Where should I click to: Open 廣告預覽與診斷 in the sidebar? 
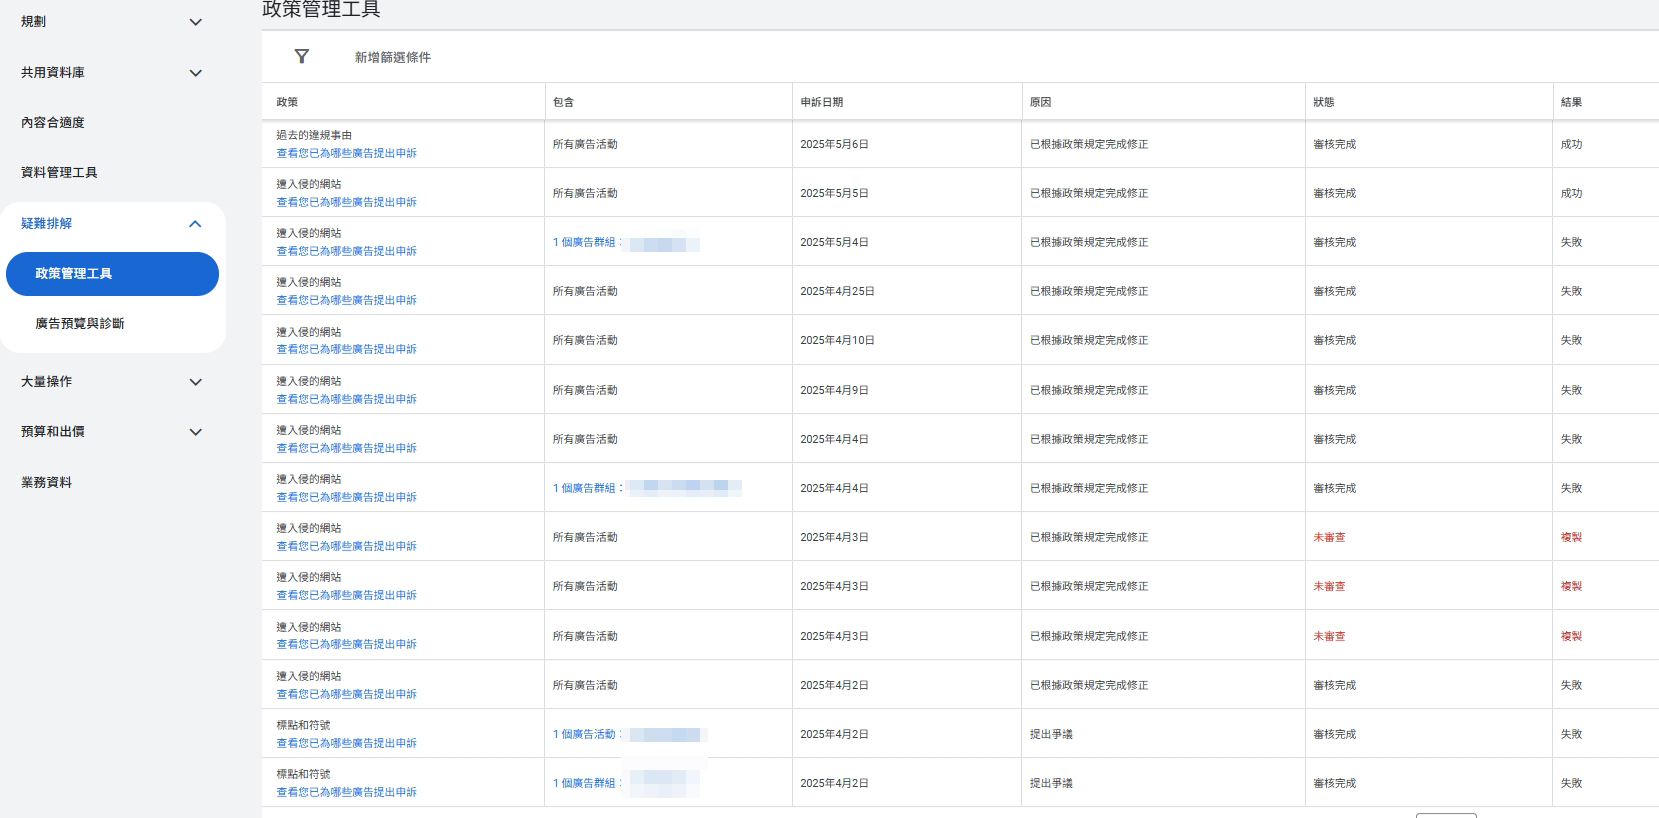tap(80, 324)
